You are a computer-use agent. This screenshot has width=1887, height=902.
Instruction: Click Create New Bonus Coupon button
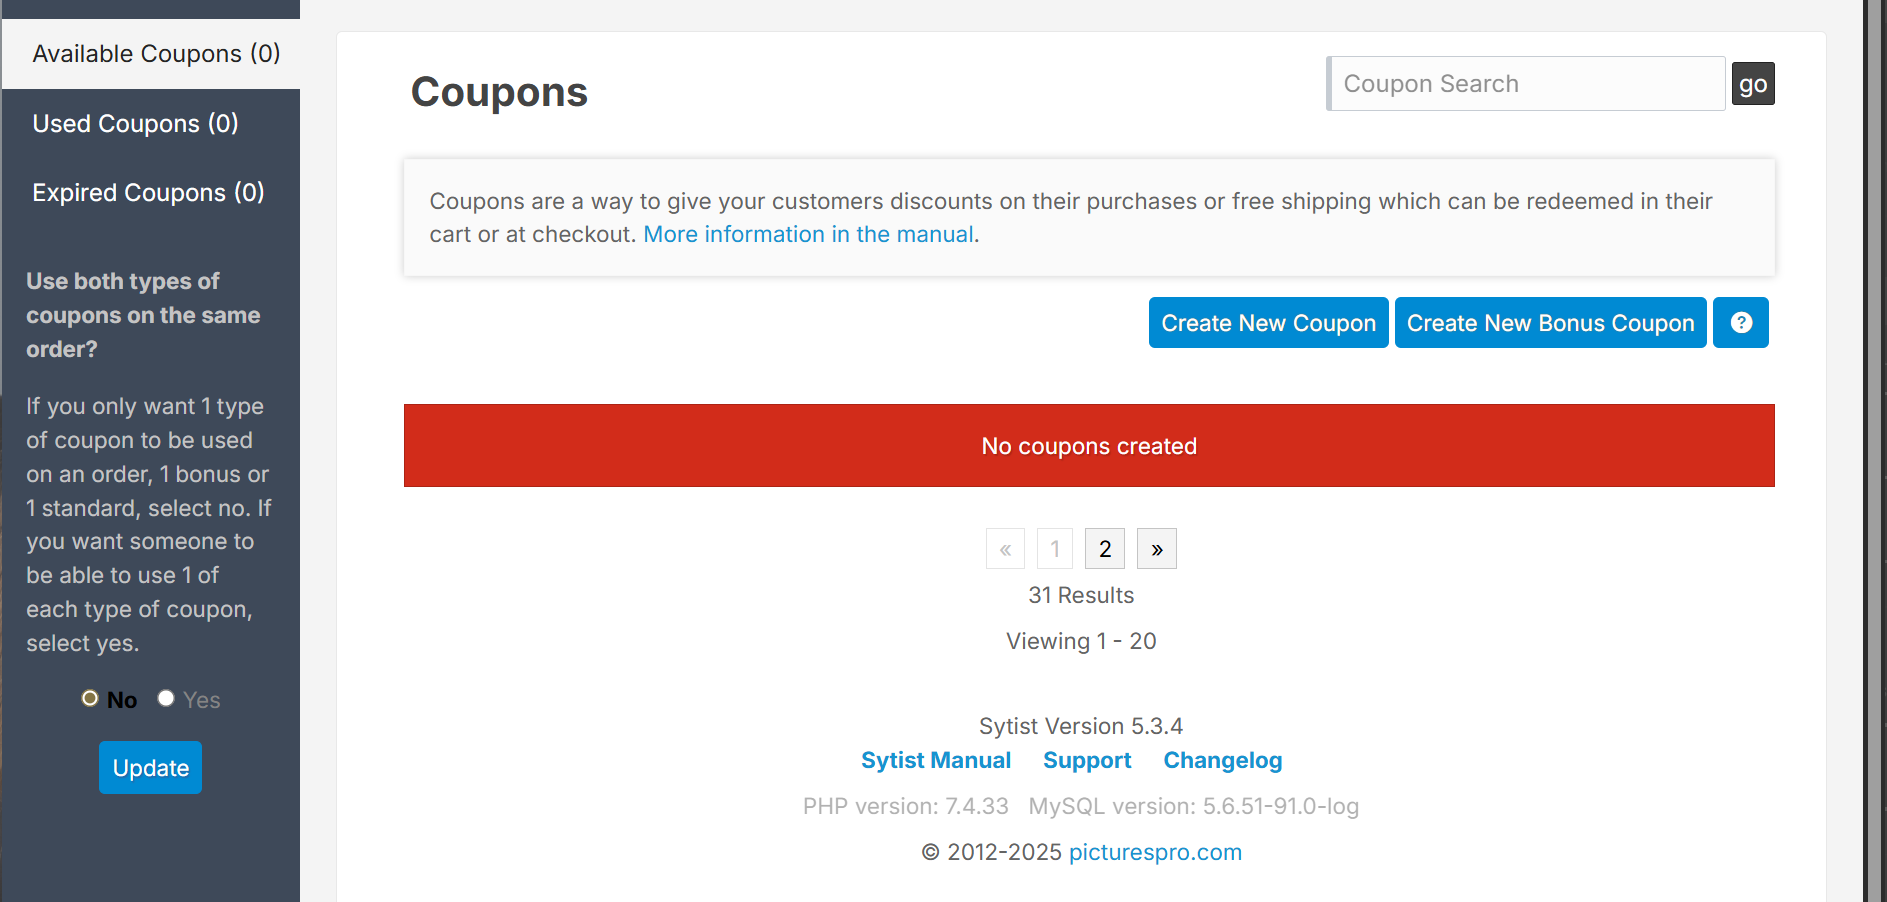point(1550,323)
